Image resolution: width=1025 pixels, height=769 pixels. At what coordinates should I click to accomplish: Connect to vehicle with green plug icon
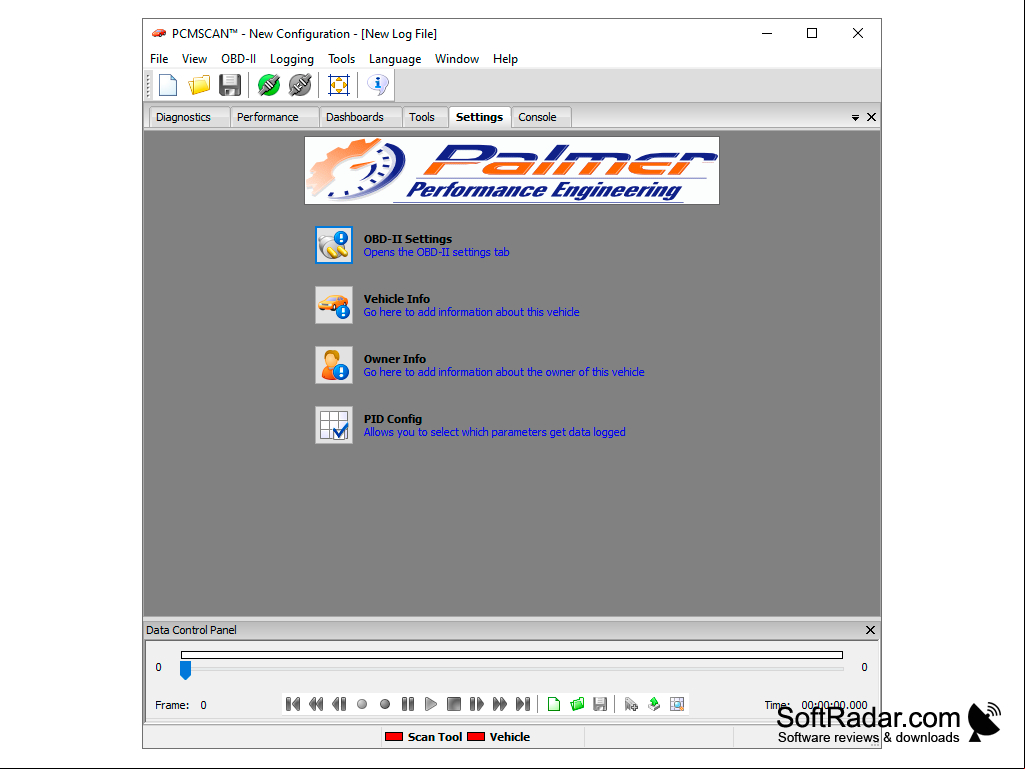click(268, 85)
